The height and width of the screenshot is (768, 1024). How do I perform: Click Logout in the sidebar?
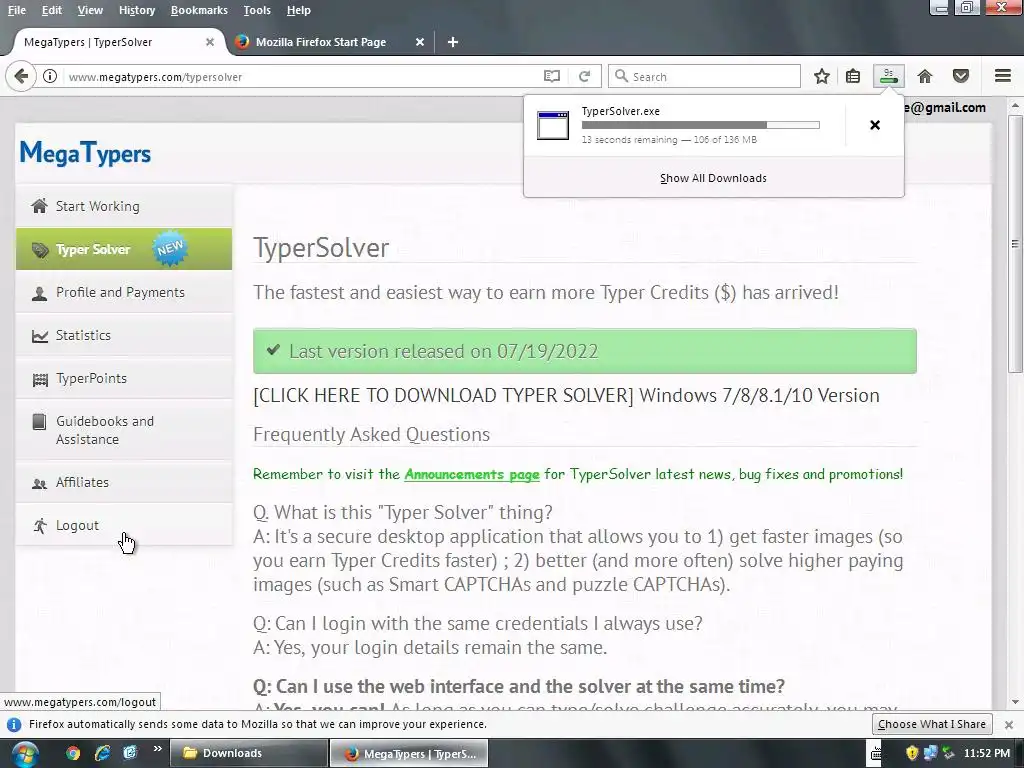coord(124,525)
